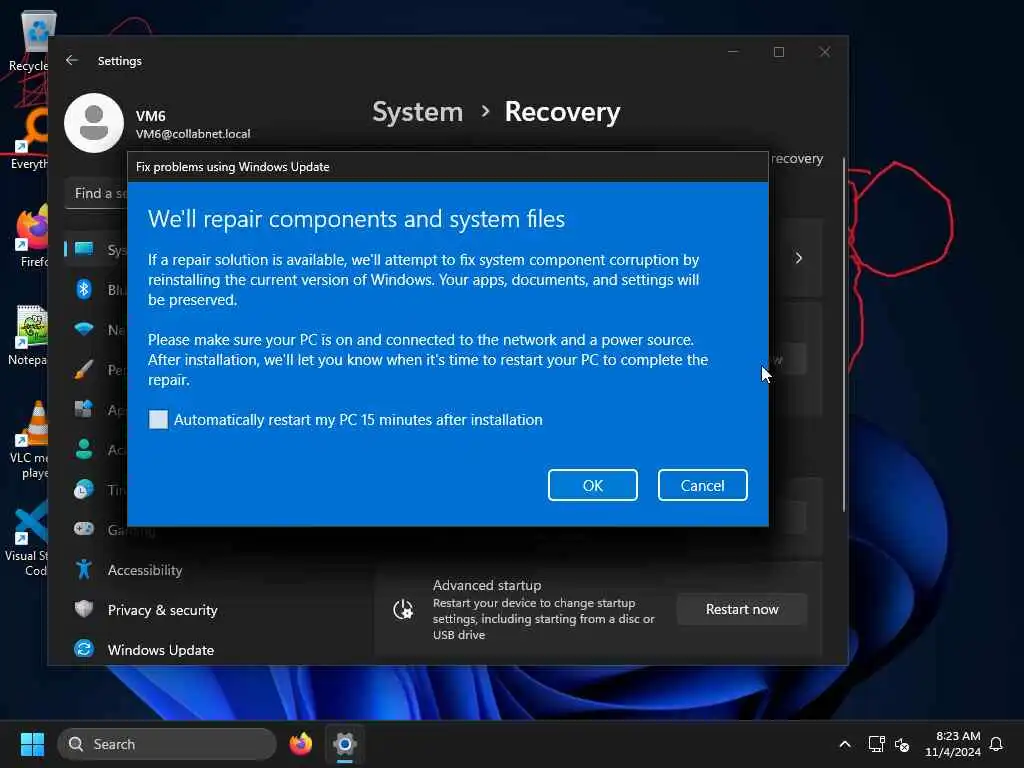
Task: Select the System sidebar icon
Action: 84,249
